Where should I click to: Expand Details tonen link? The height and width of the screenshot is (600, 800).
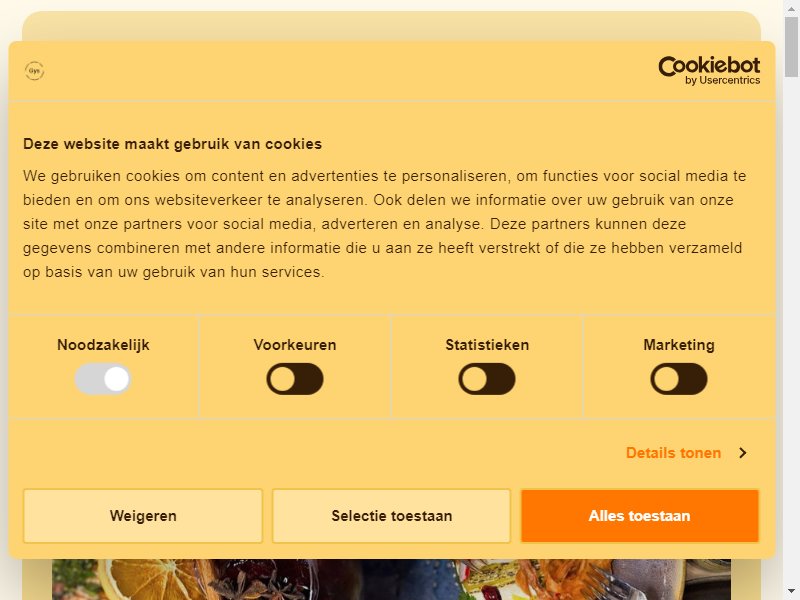tap(673, 453)
